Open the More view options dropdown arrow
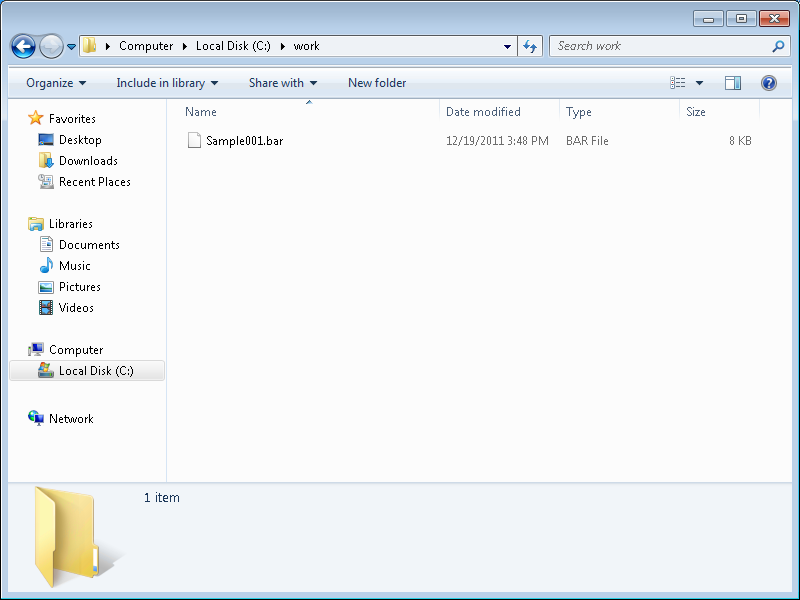Image resolution: width=800 pixels, height=600 pixels. [699, 83]
